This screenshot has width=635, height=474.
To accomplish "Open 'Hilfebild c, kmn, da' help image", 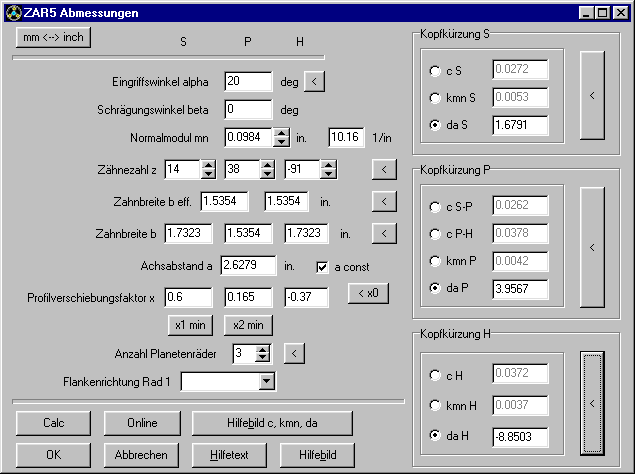I will (272, 423).
